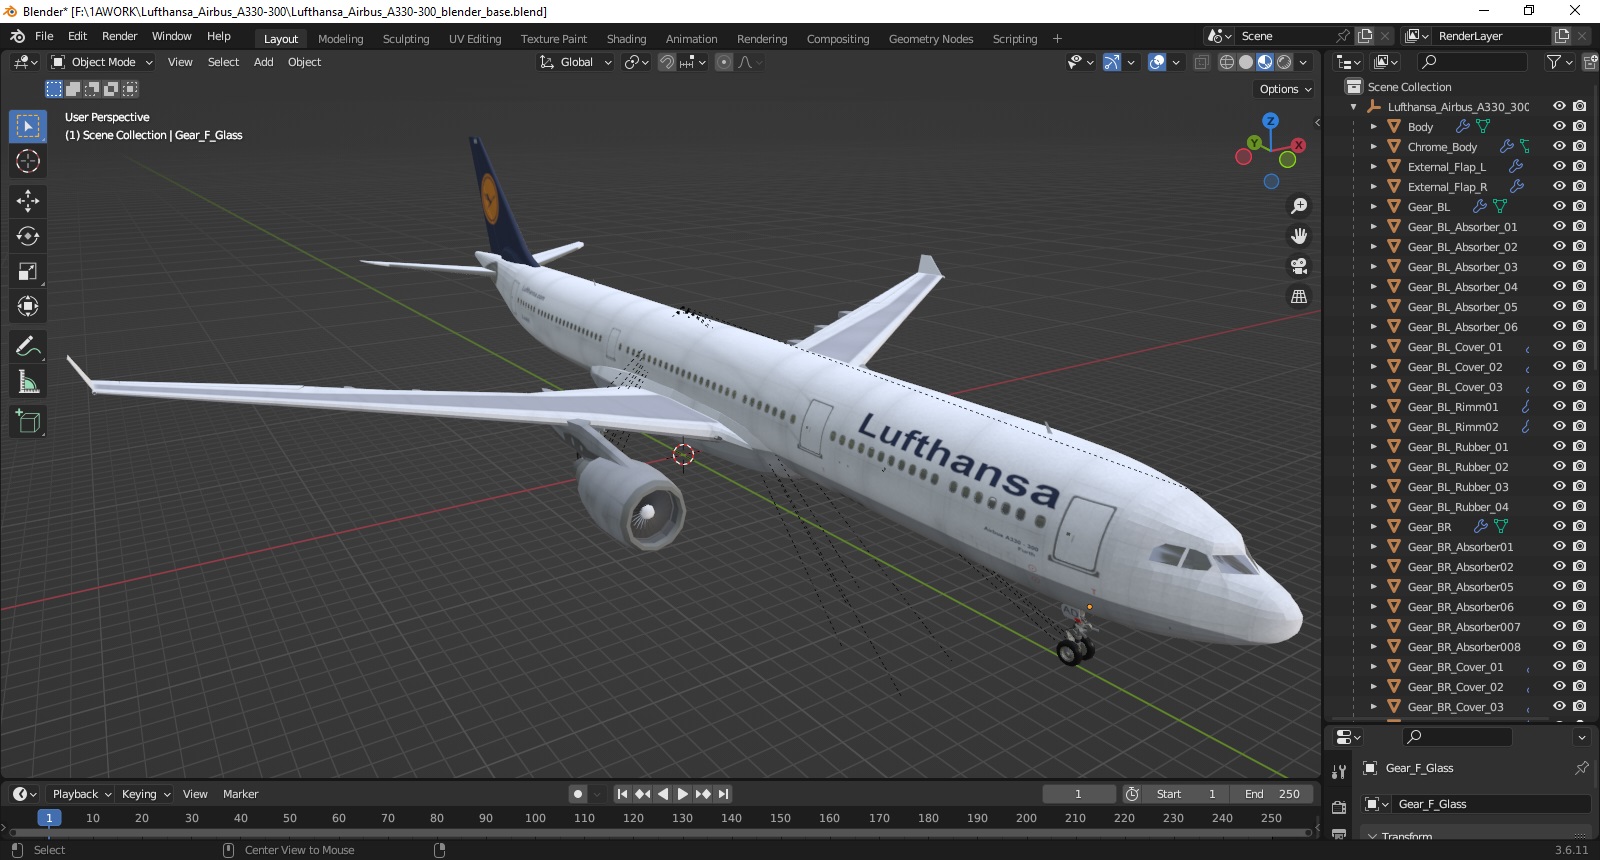Image resolution: width=1600 pixels, height=860 pixels.
Task: Toggle viewport gizmos button
Action: pyautogui.click(x=1112, y=62)
